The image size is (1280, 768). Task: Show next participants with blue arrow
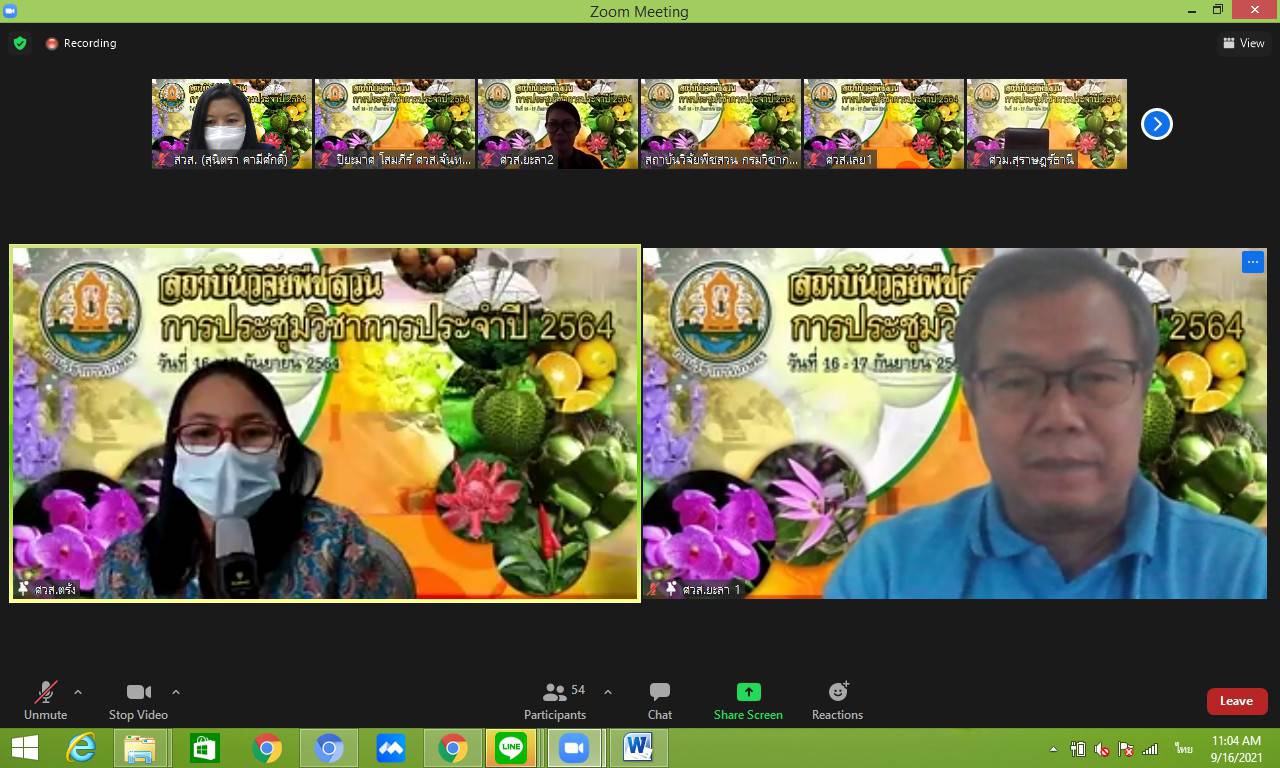click(x=1156, y=124)
